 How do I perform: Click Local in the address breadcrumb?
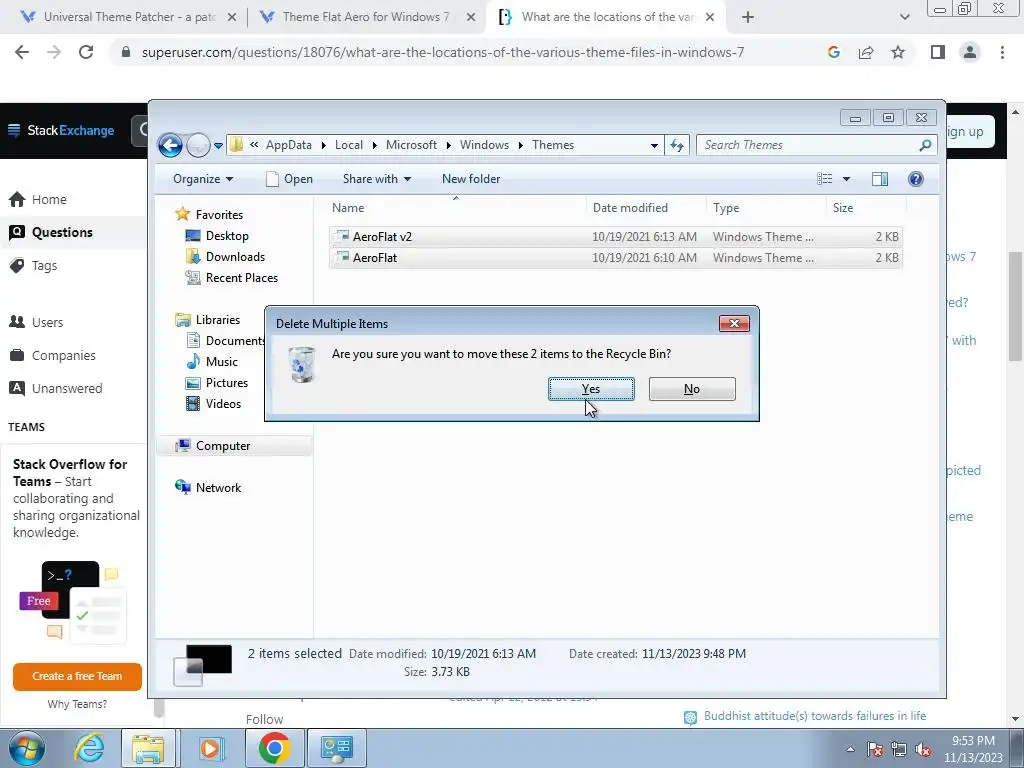(349, 145)
